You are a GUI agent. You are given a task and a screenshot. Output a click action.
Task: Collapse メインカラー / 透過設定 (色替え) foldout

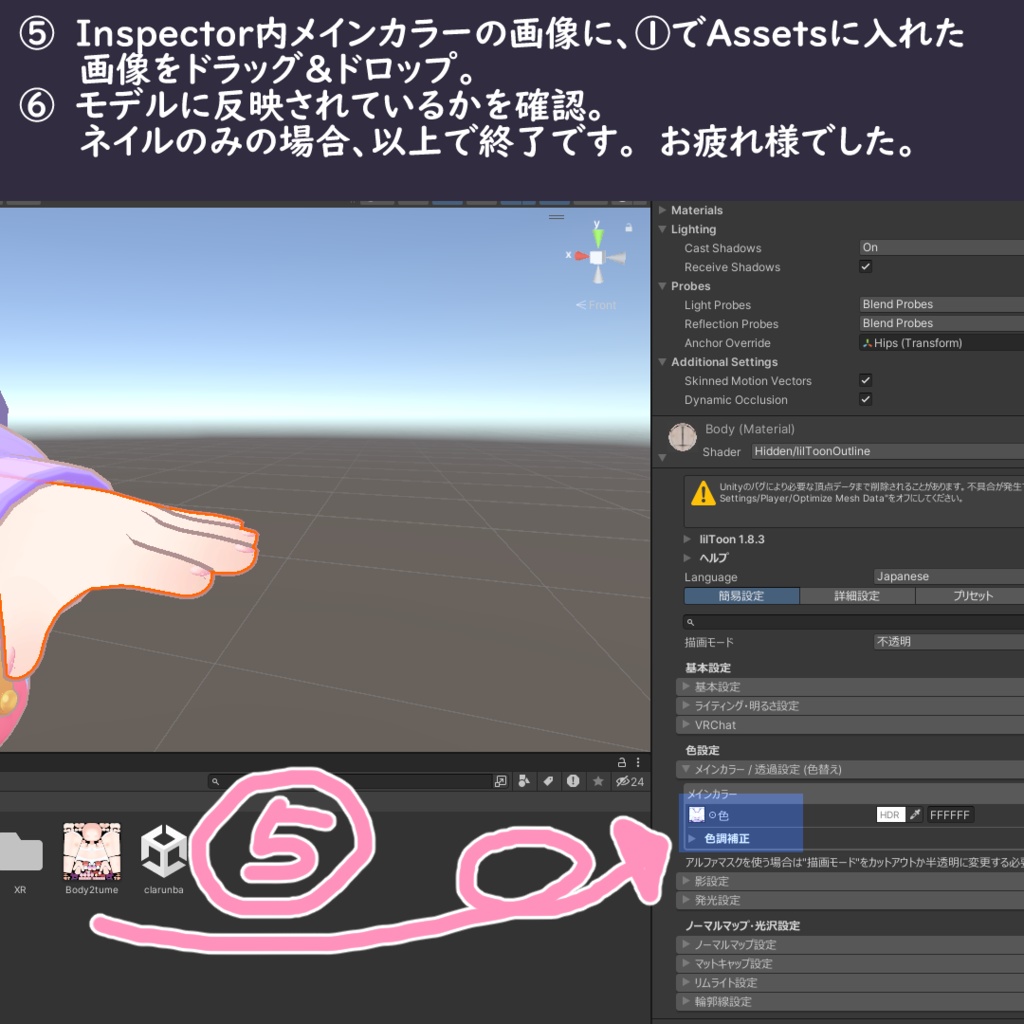click(850, 769)
